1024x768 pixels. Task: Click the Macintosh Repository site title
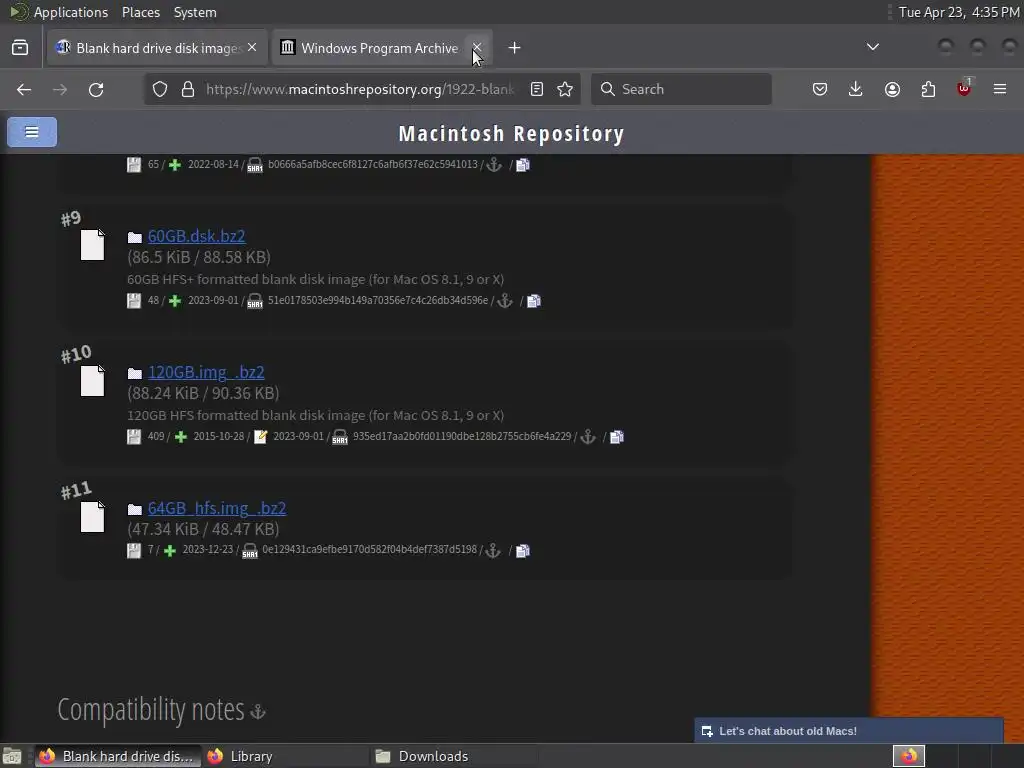click(511, 133)
